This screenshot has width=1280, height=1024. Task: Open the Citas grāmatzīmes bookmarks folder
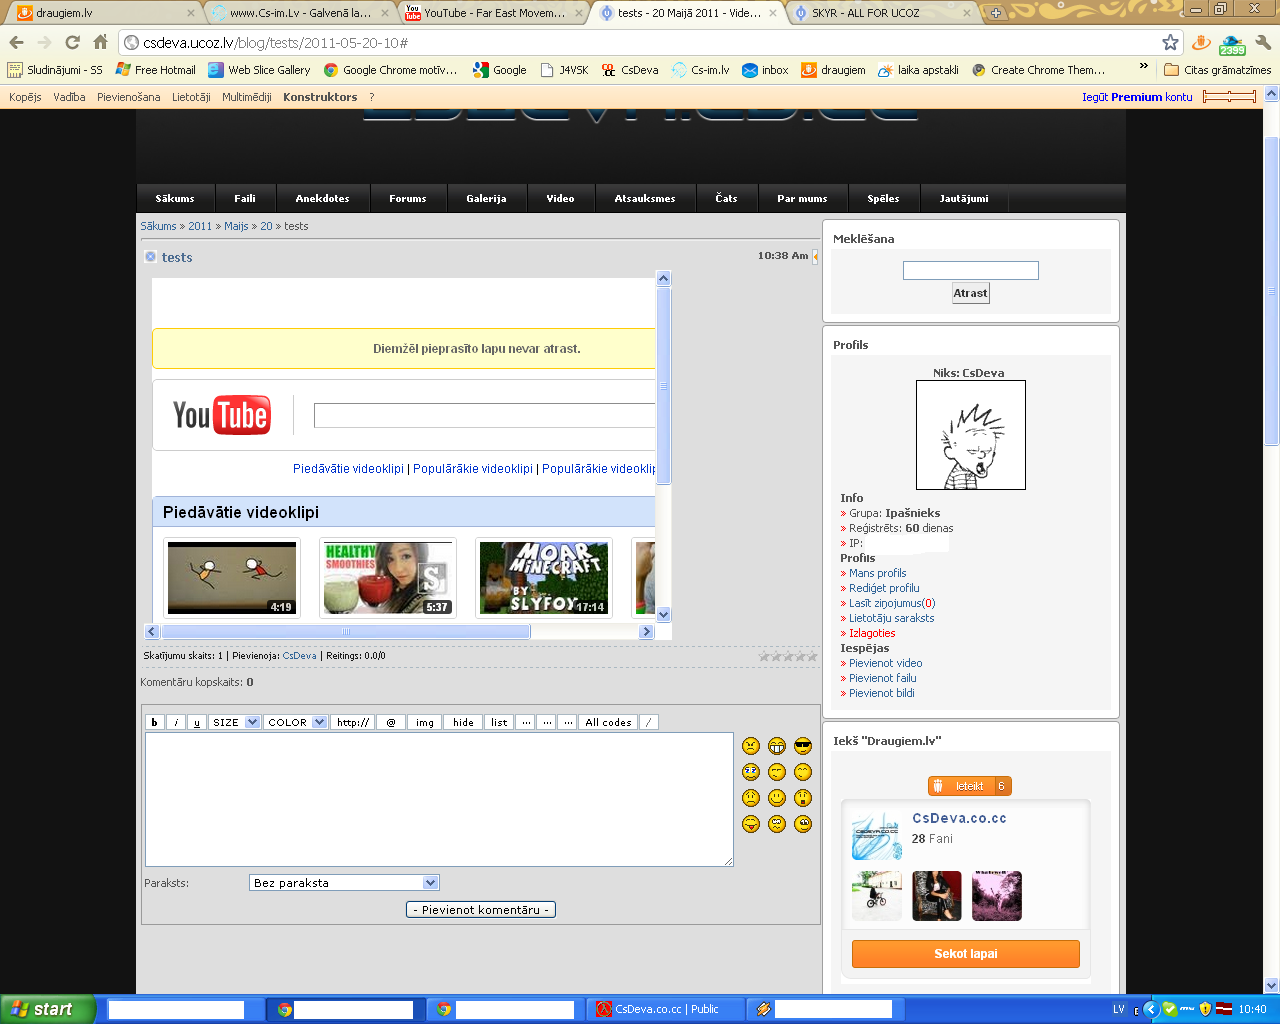(x=1218, y=70)
